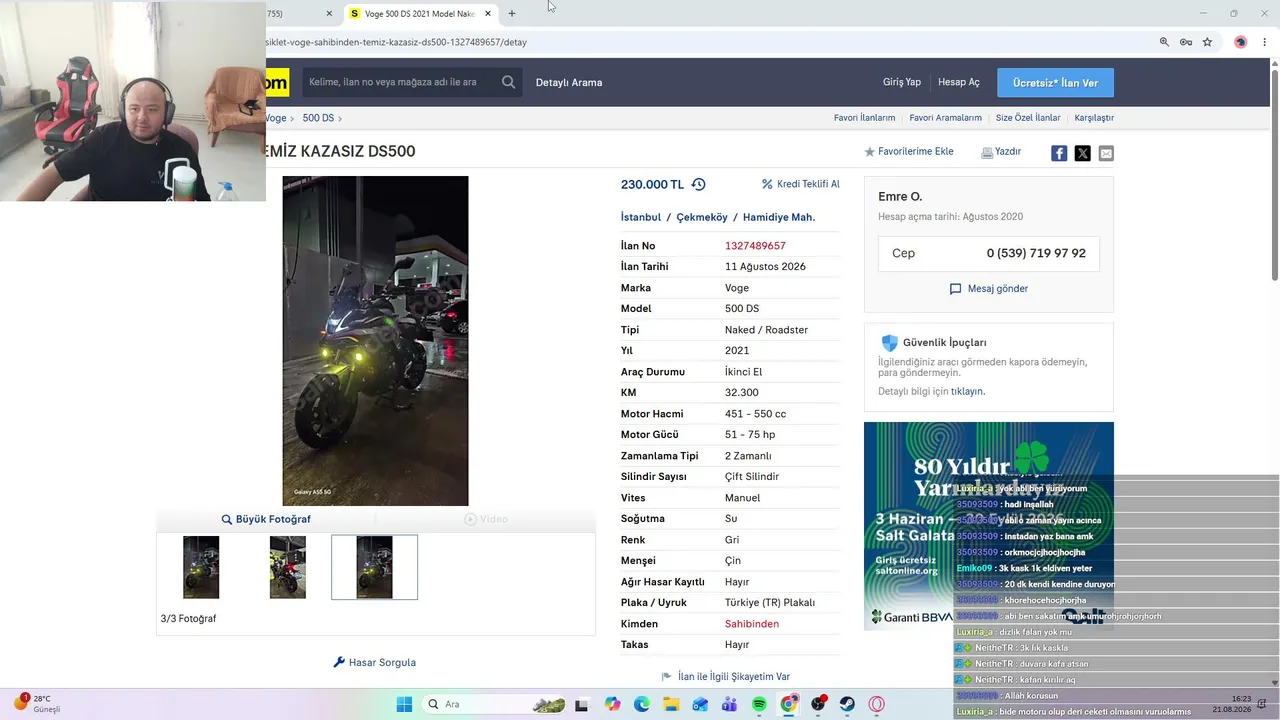Click the Çekmeköy district link
Viewport: 1280px width, 720px height.
702,217
